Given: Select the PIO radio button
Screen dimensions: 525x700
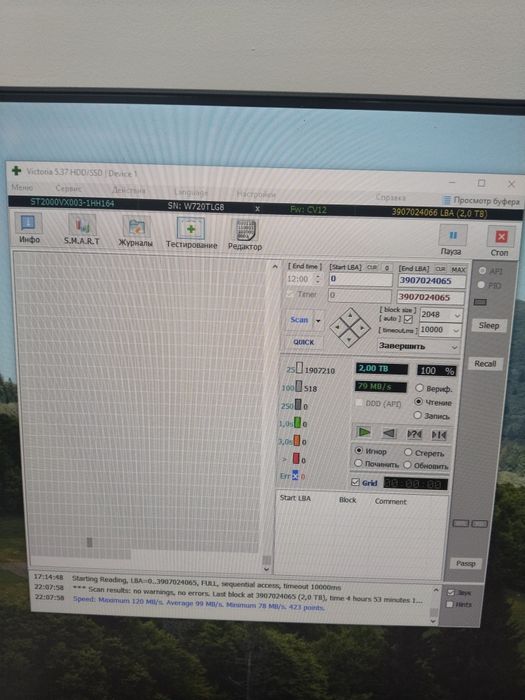Looking at the screenshot, I should coord(481,285).
